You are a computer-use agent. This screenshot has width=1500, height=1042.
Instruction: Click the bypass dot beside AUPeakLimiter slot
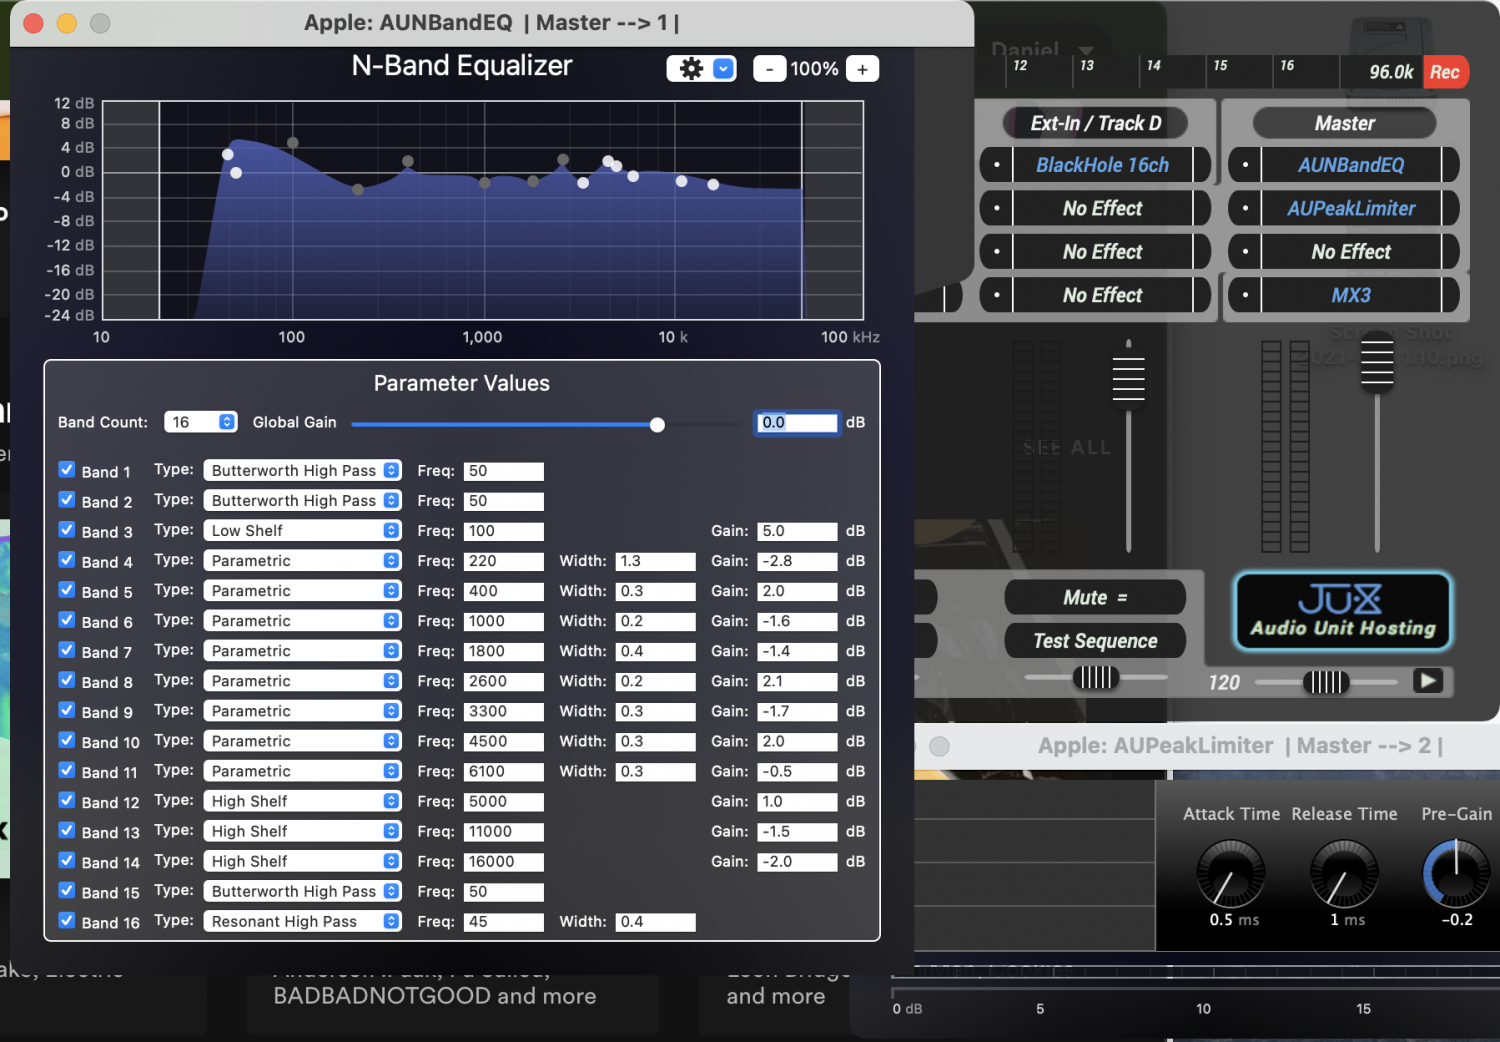click(x=1245, y=208)
